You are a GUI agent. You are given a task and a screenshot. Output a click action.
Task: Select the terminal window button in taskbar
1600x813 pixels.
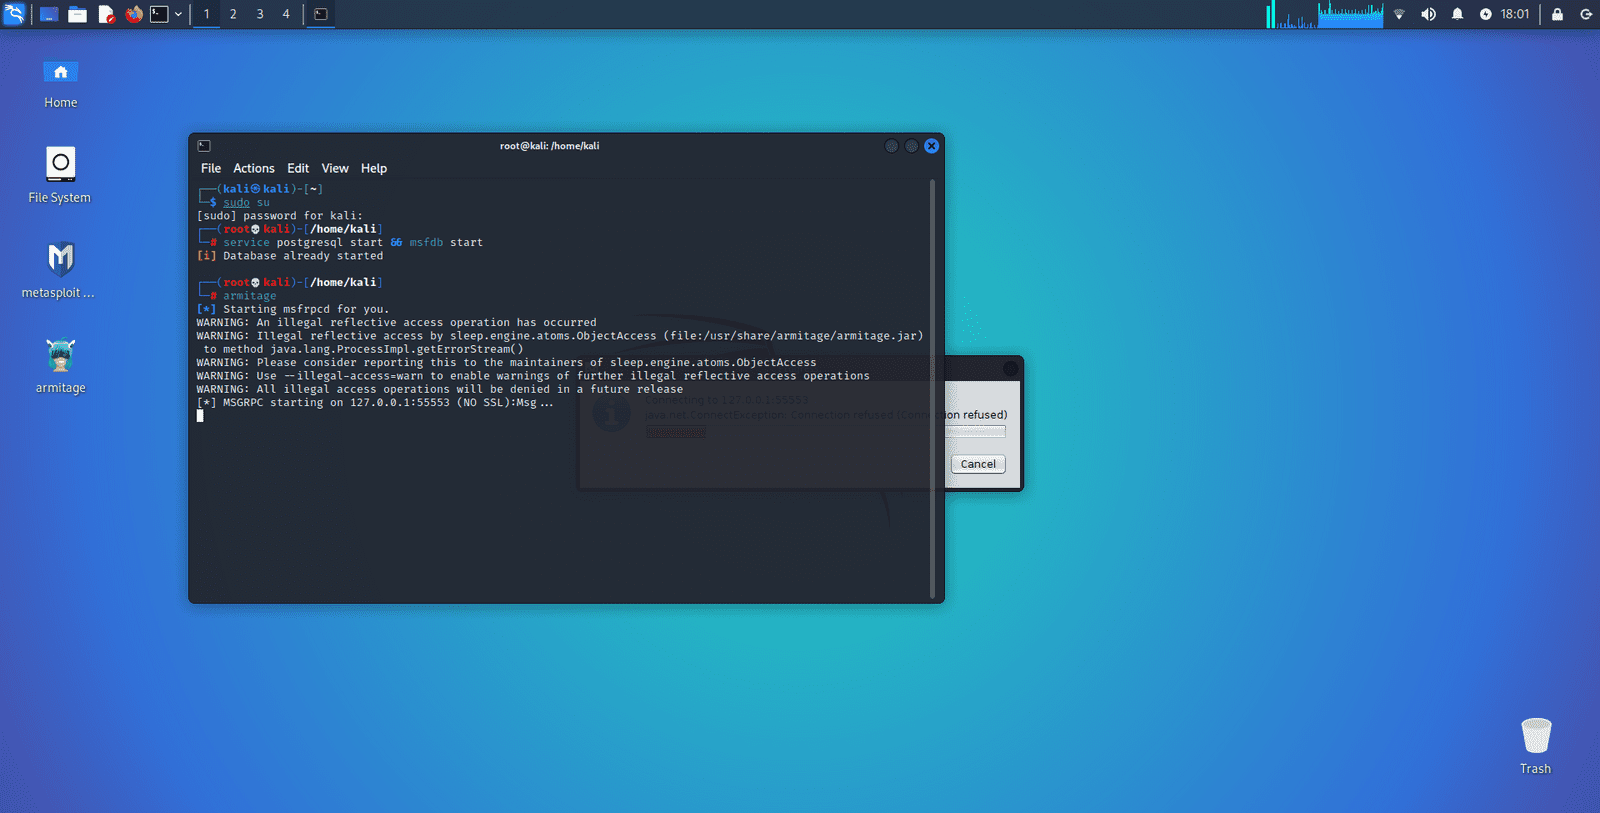click(x=321, y=14)
